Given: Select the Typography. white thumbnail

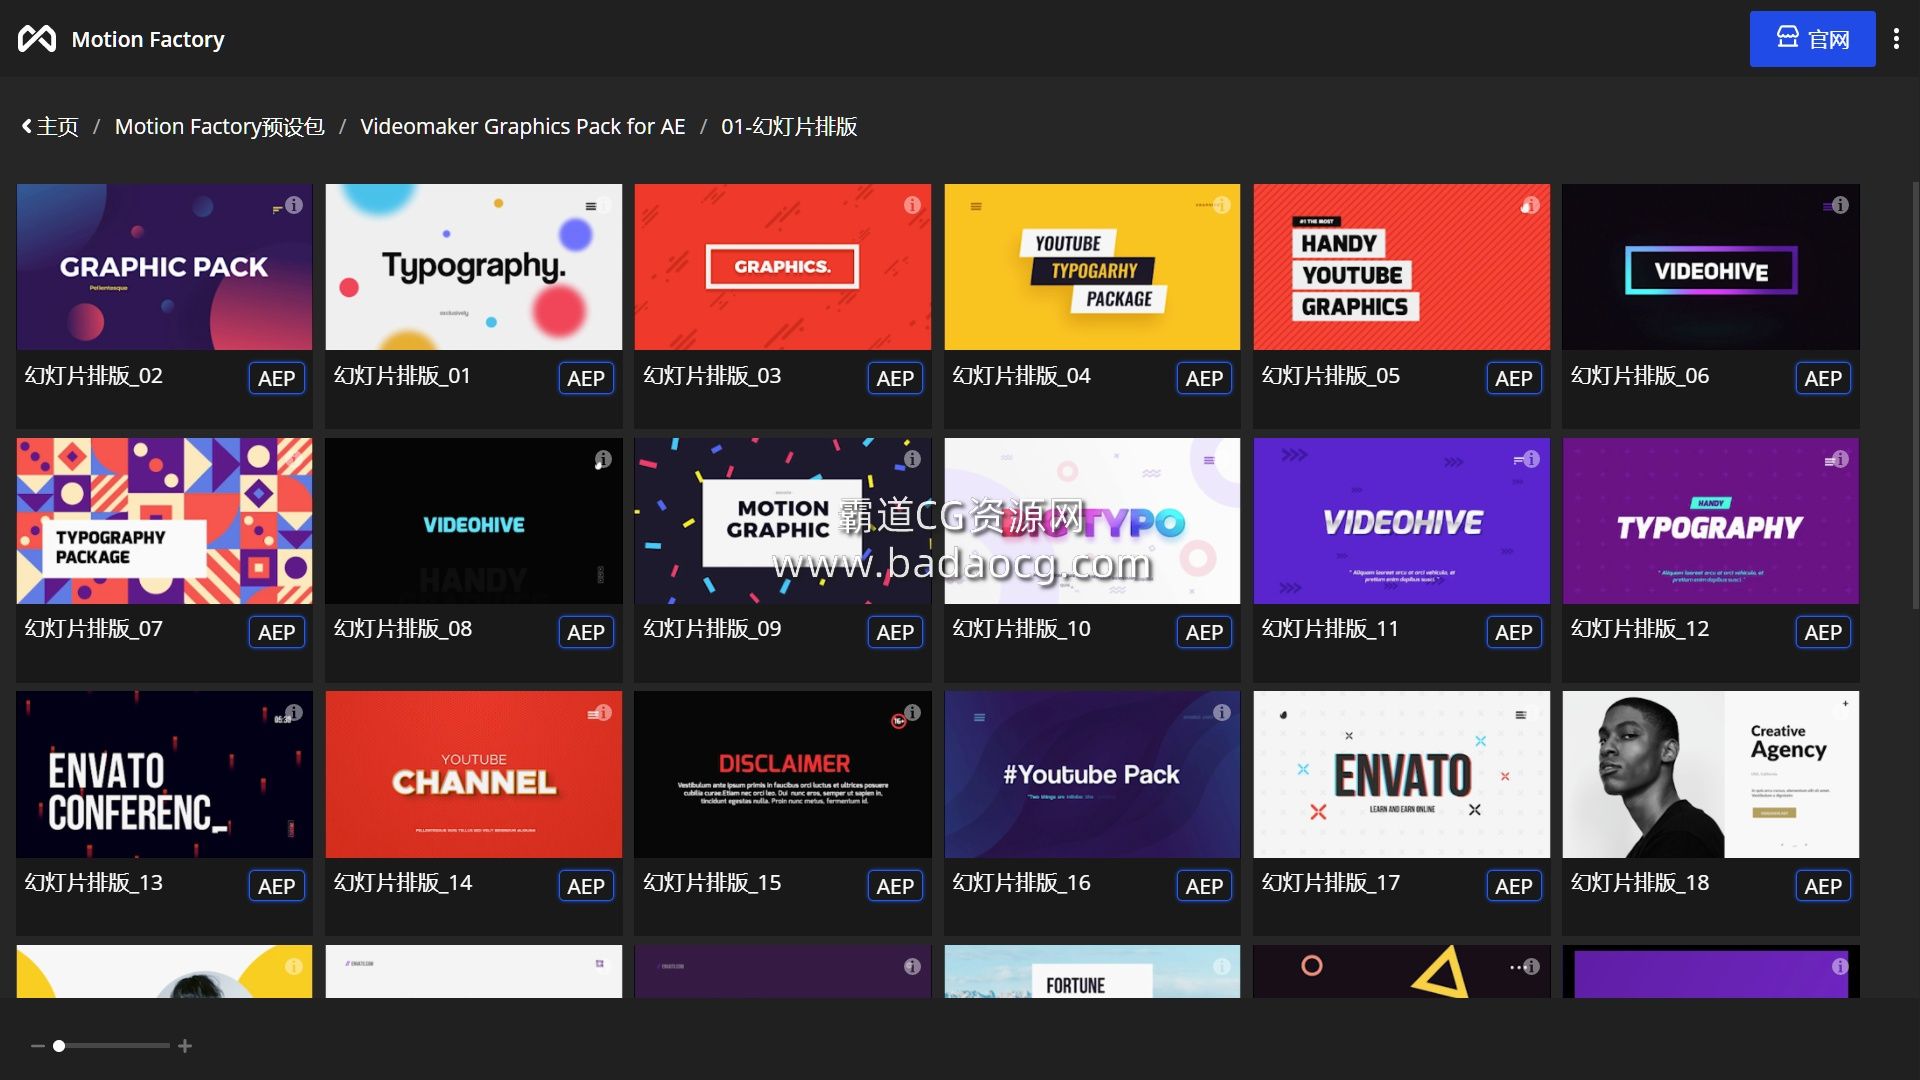Looking at the screenshot, I should 473,267.
